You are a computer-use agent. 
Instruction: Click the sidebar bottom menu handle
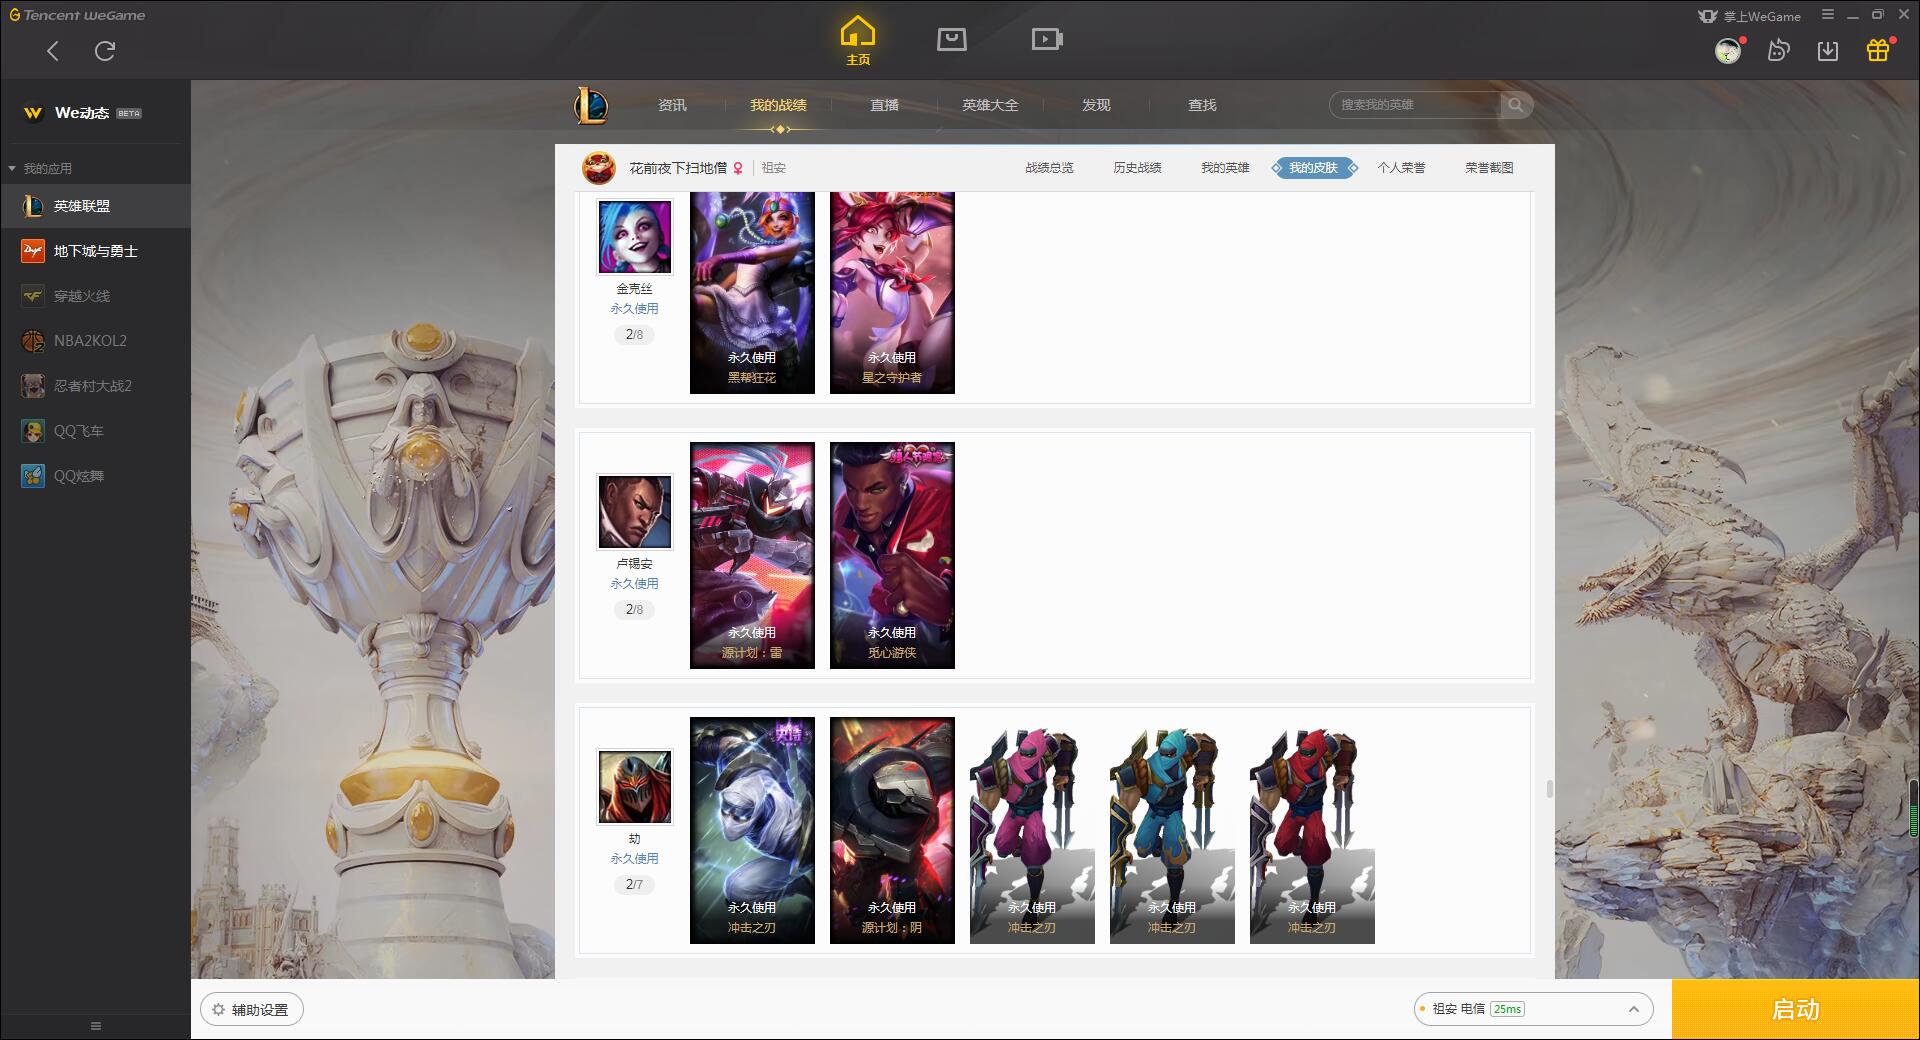[x=96, y=1026]
